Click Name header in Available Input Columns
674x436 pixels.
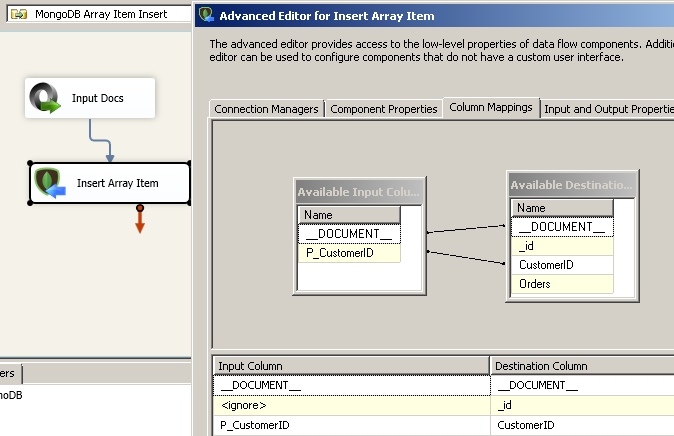click(349, 215)
